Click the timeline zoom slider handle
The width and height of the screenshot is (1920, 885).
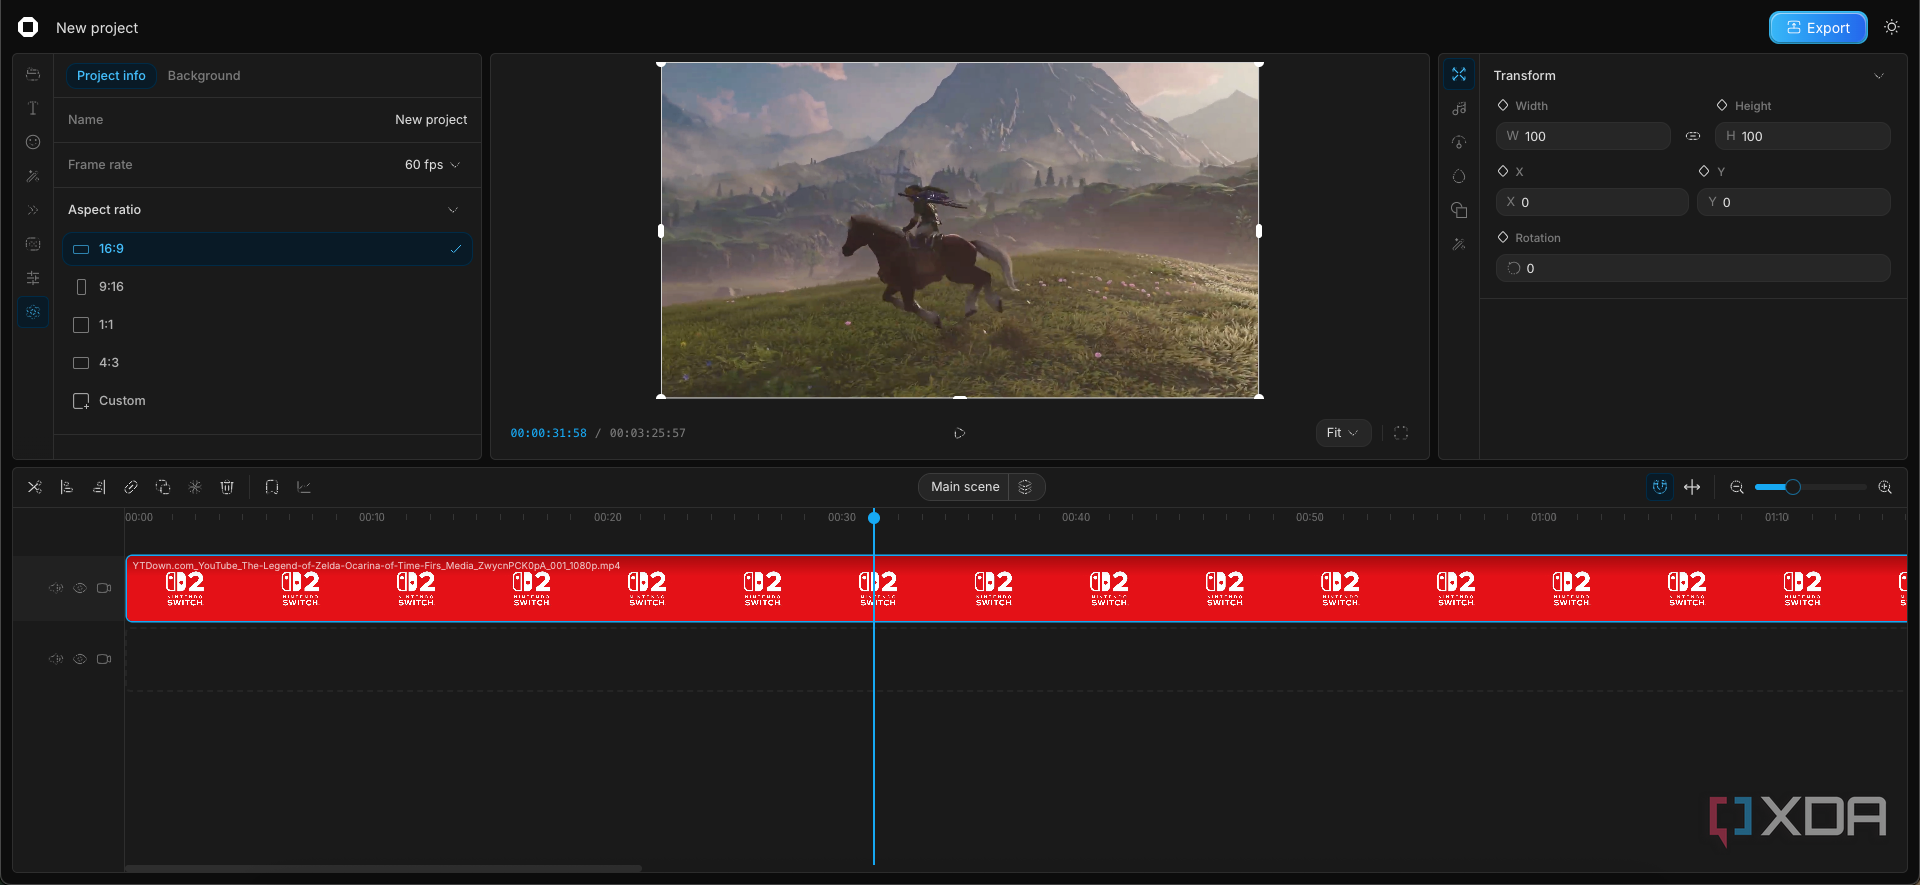click(1793, 487)
